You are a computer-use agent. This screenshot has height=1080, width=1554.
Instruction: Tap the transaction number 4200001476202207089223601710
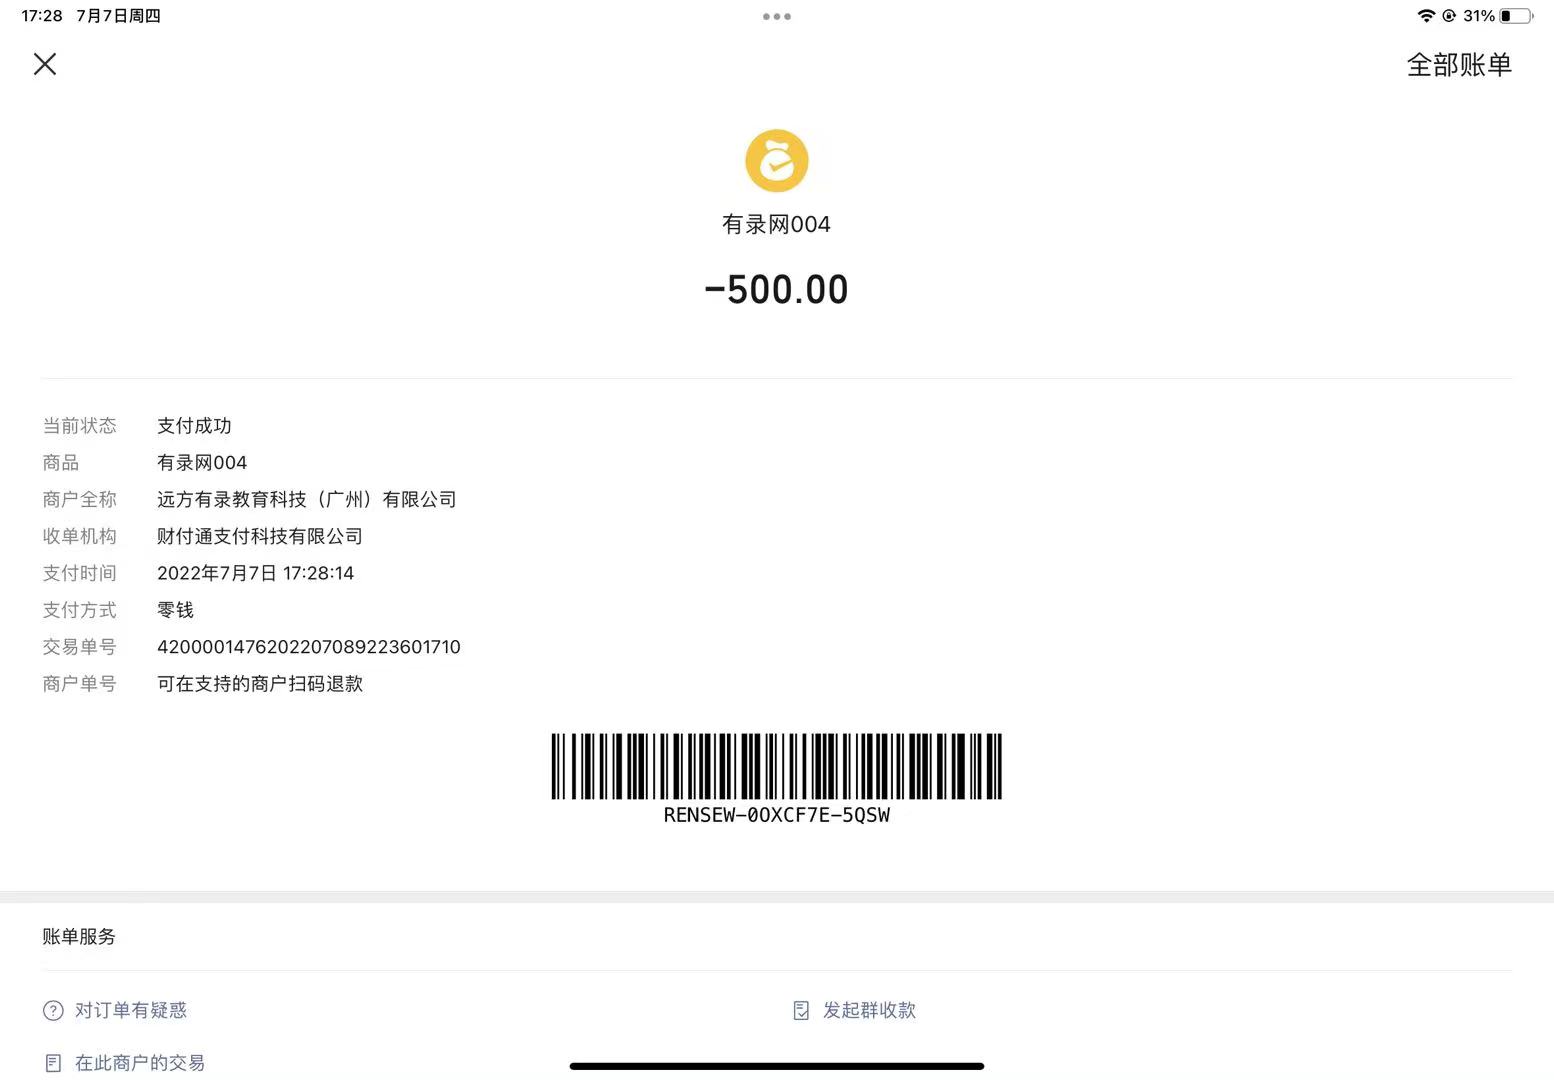pyautogui.click(x=308, y=647)
